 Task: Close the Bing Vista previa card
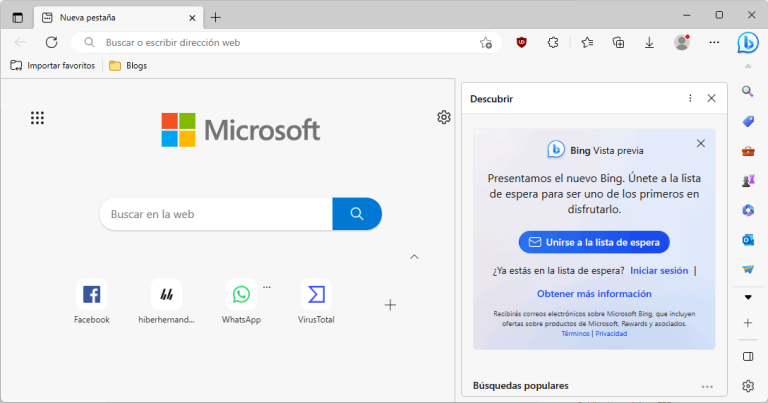click(700, 144)
